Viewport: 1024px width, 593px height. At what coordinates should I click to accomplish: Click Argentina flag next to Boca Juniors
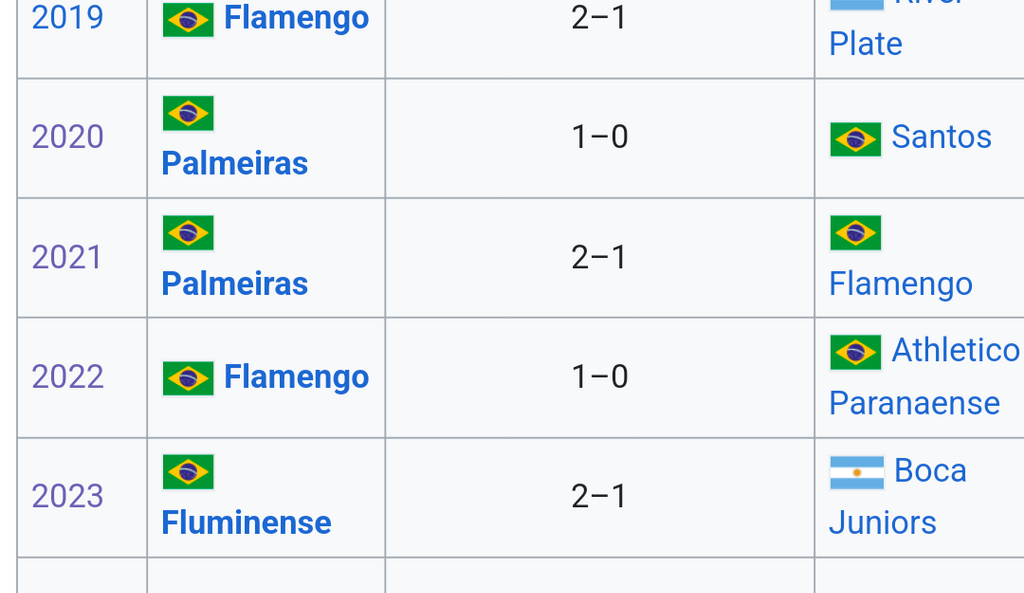[857, 473]
